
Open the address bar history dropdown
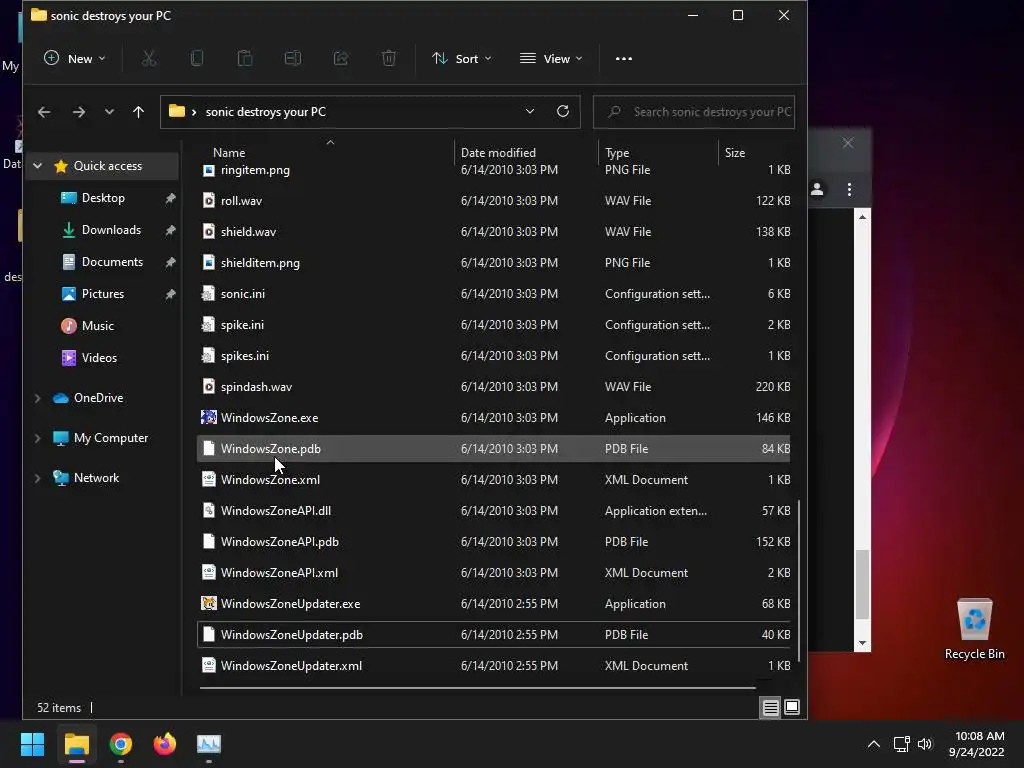(530, 112)
